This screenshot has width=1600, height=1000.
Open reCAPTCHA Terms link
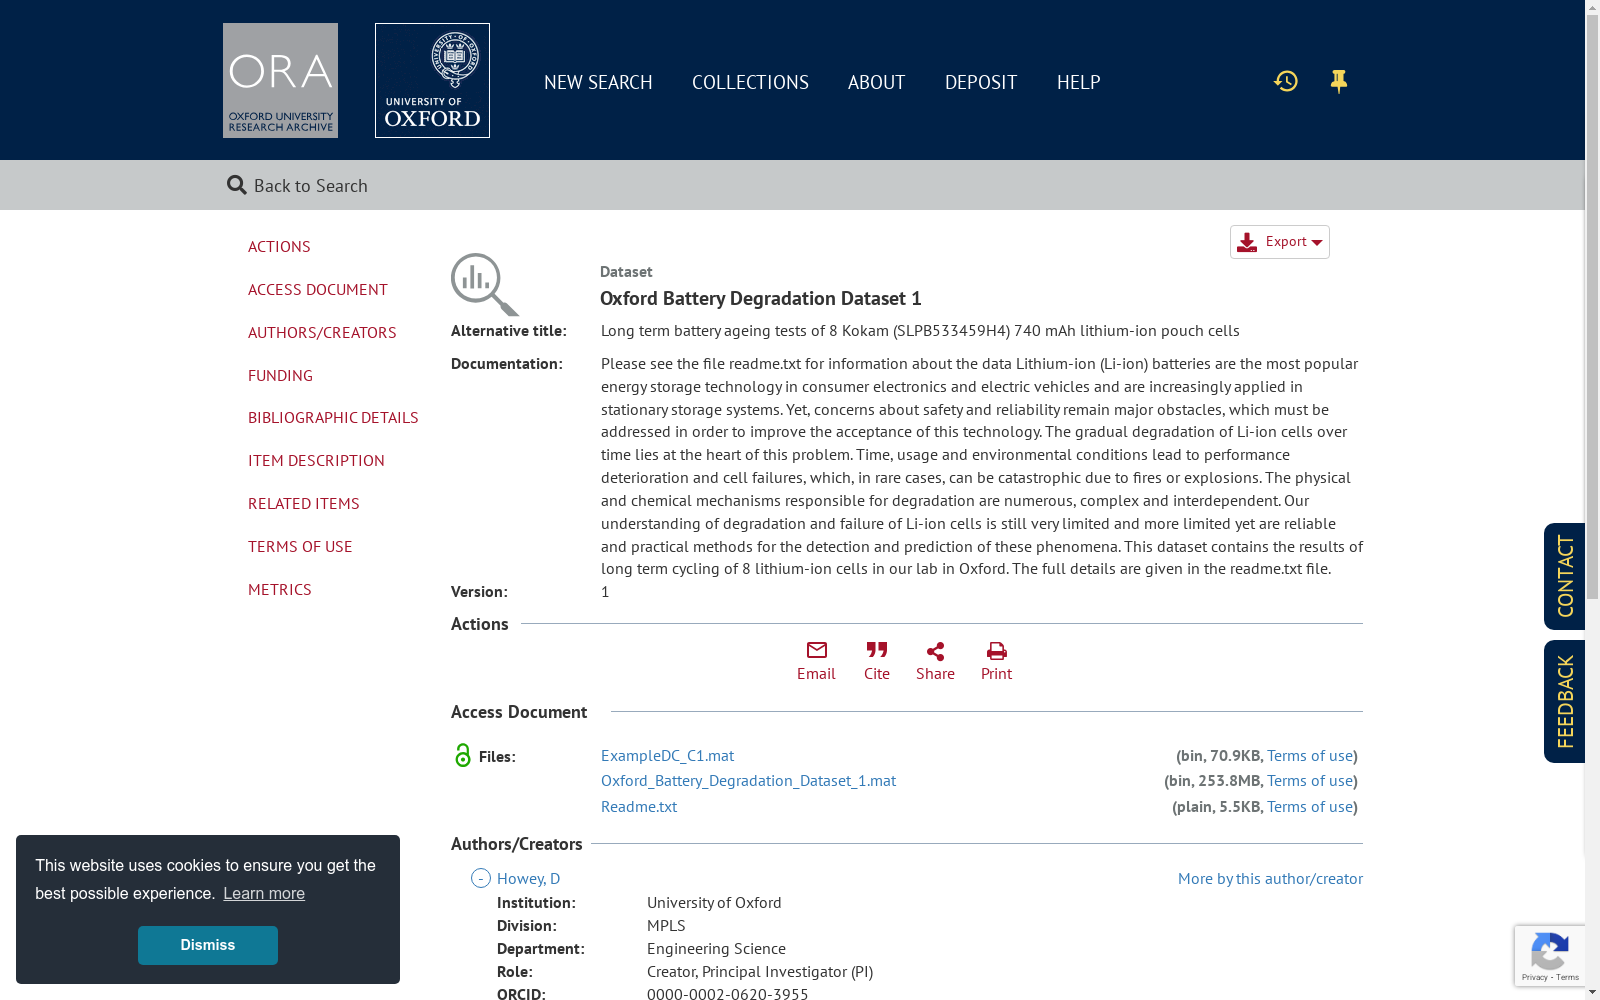[x=1567, y=977]
